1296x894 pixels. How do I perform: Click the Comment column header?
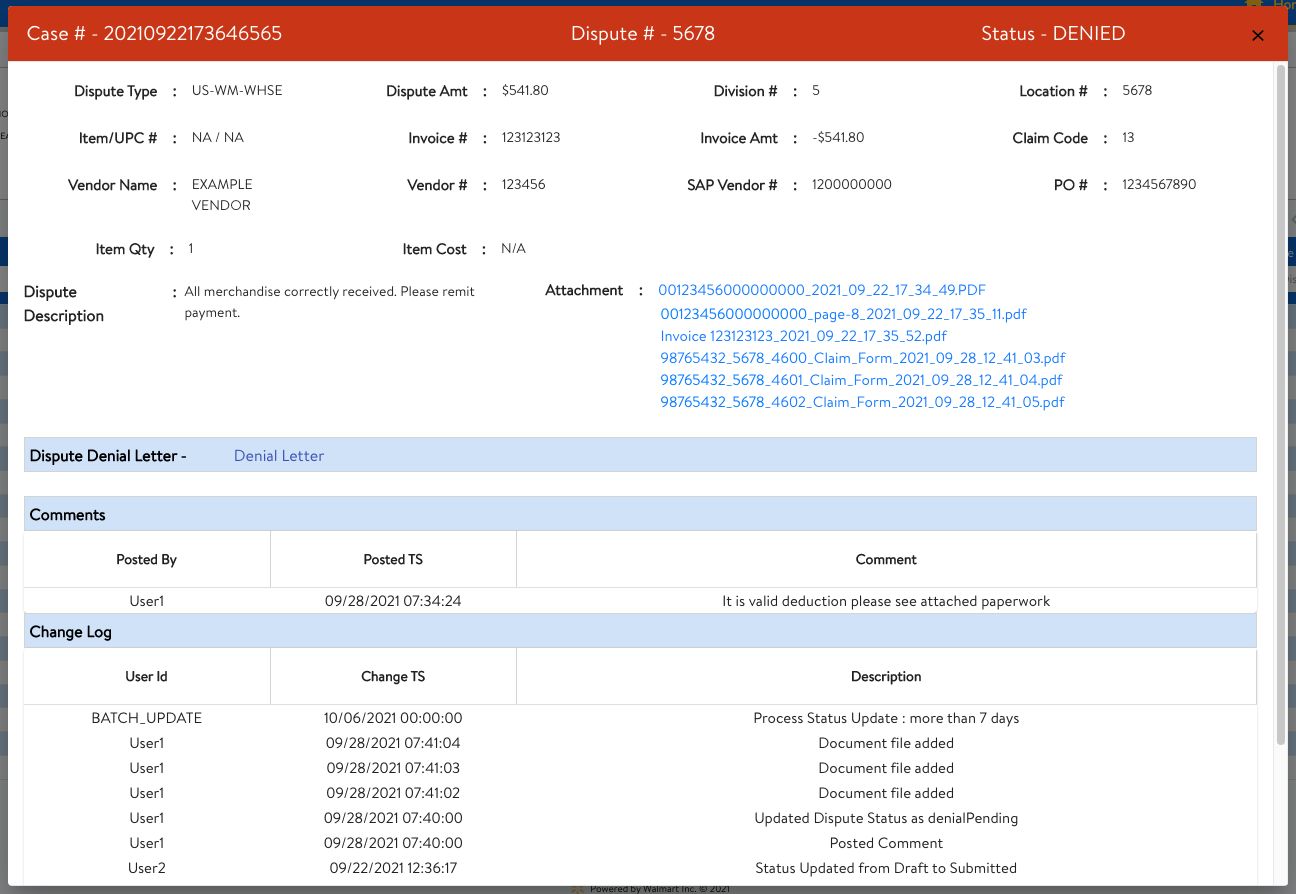[886, 559]
